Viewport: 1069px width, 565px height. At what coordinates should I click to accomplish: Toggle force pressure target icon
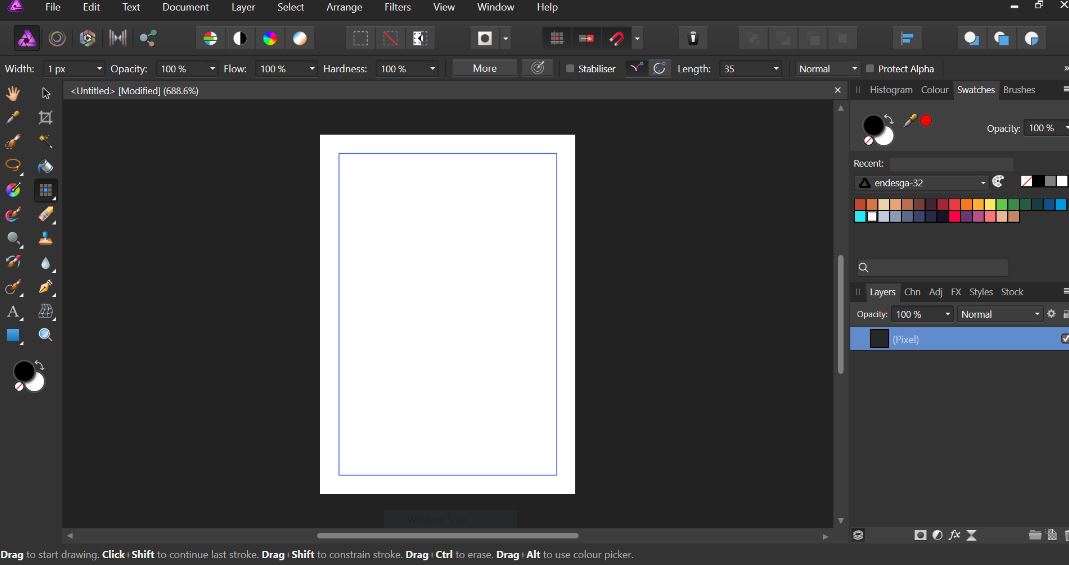pos(538,68)
